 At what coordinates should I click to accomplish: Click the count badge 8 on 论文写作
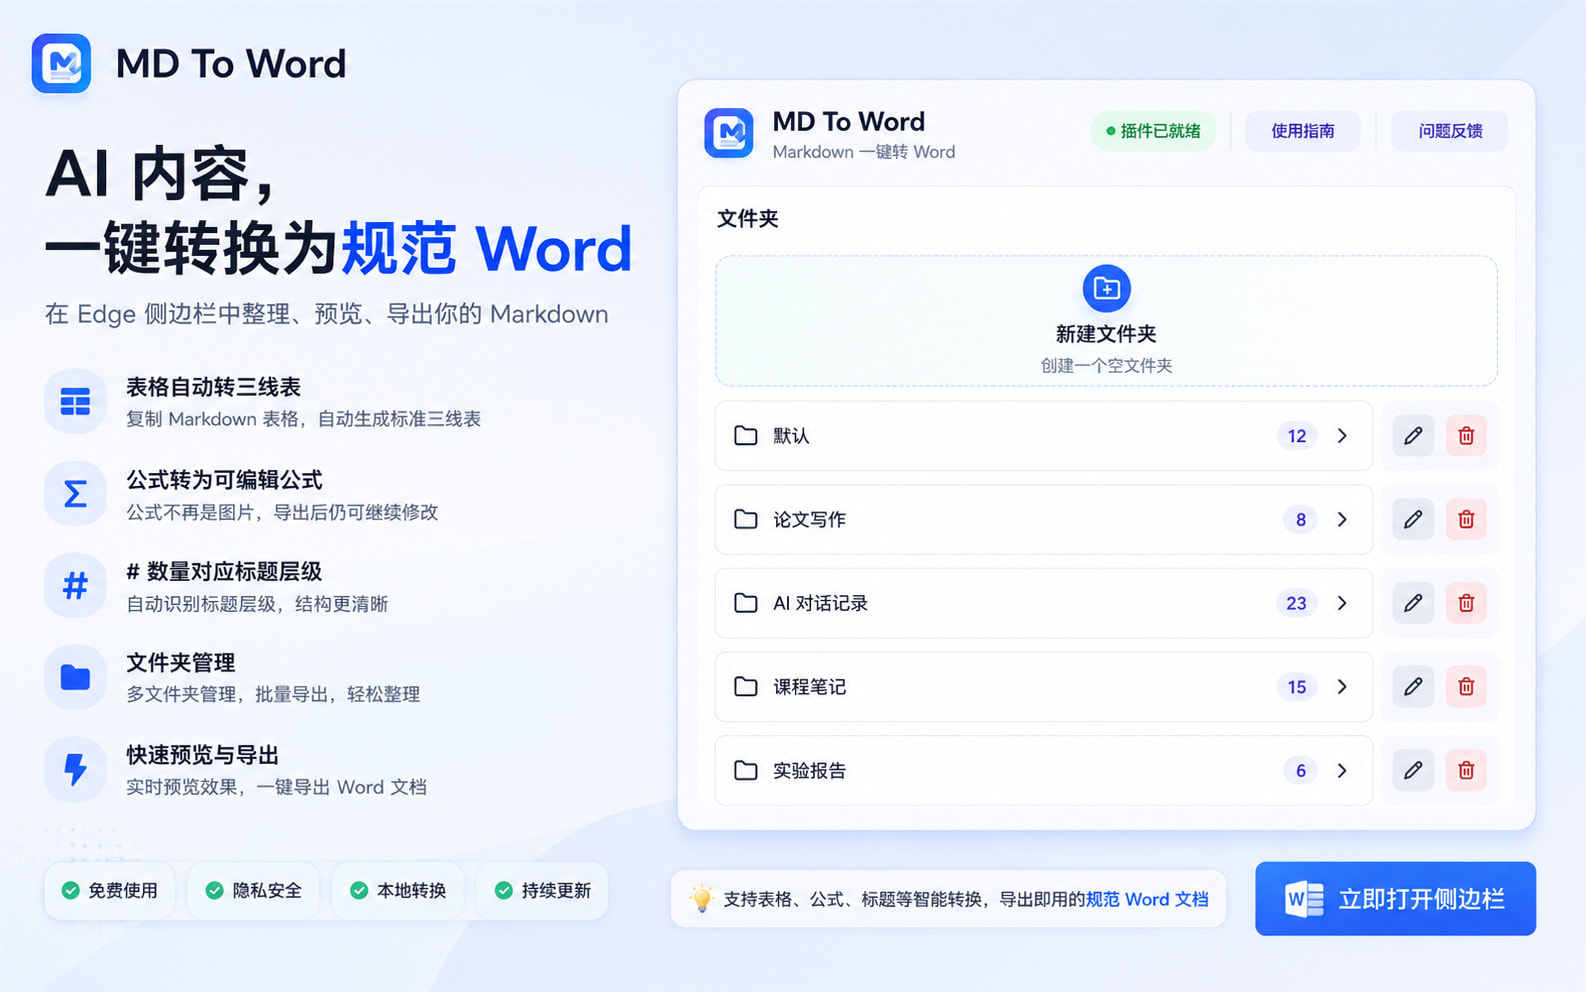click(1300, 520)
